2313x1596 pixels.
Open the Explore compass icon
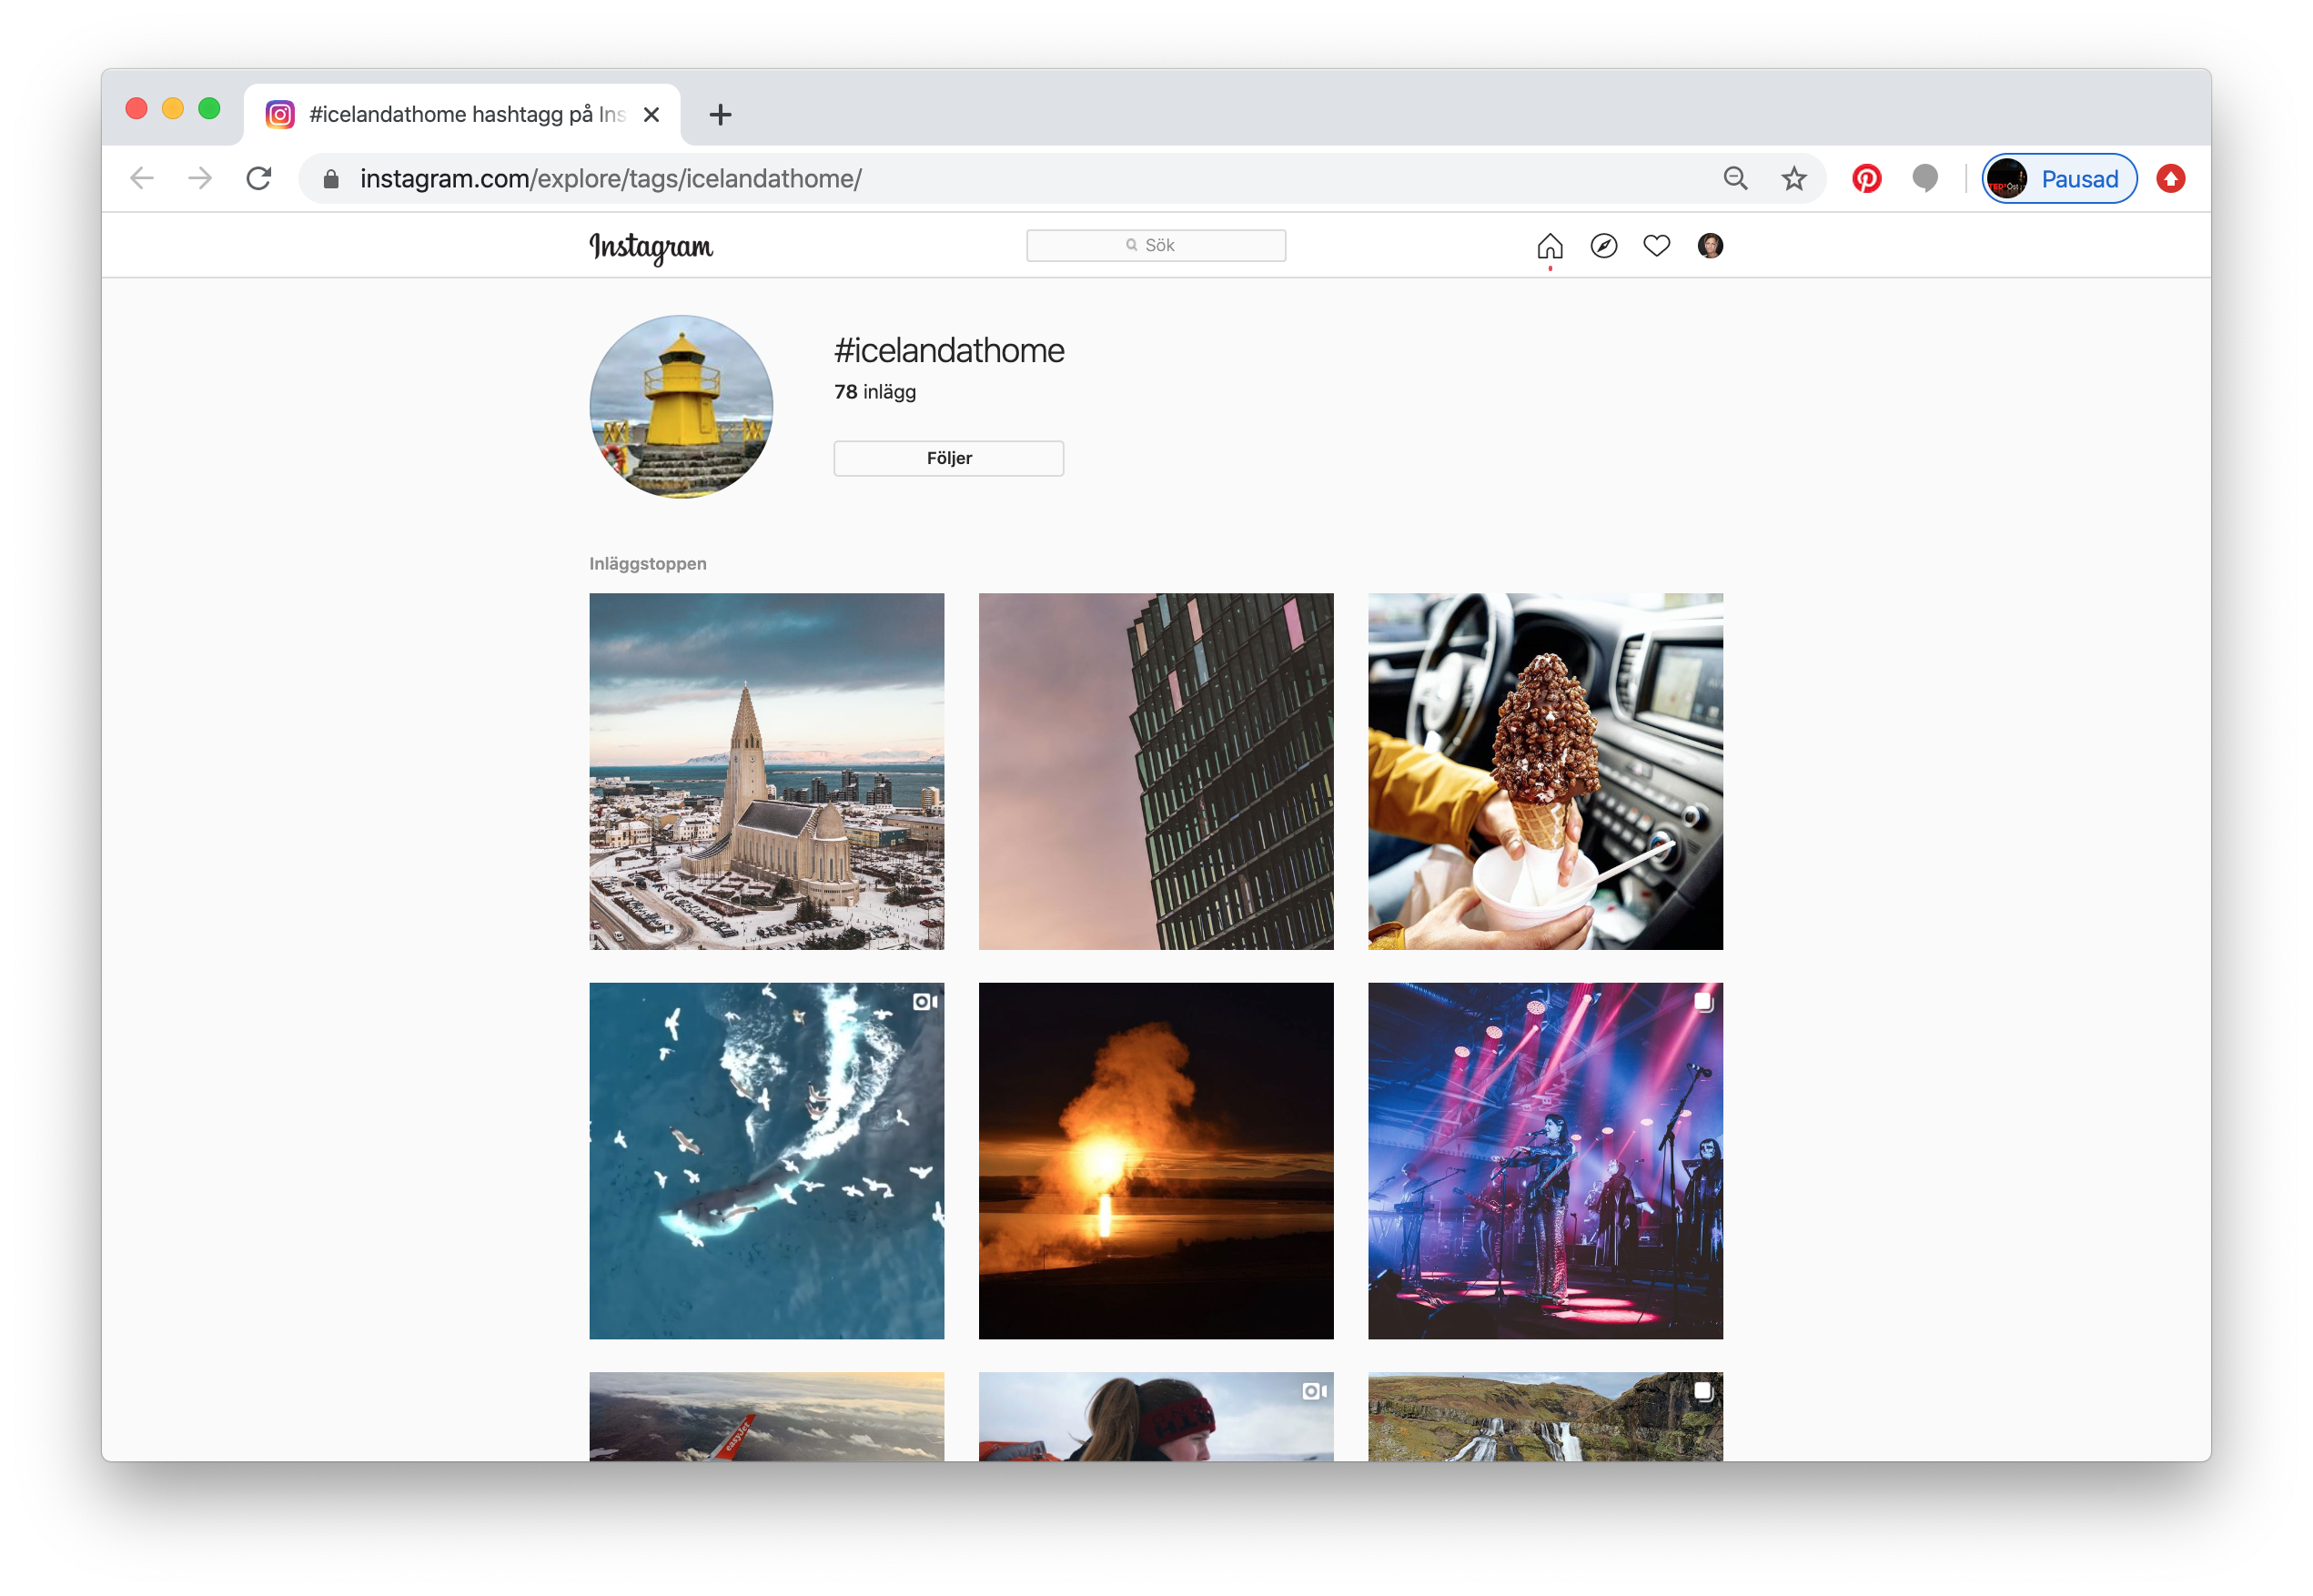point(1603,246)
